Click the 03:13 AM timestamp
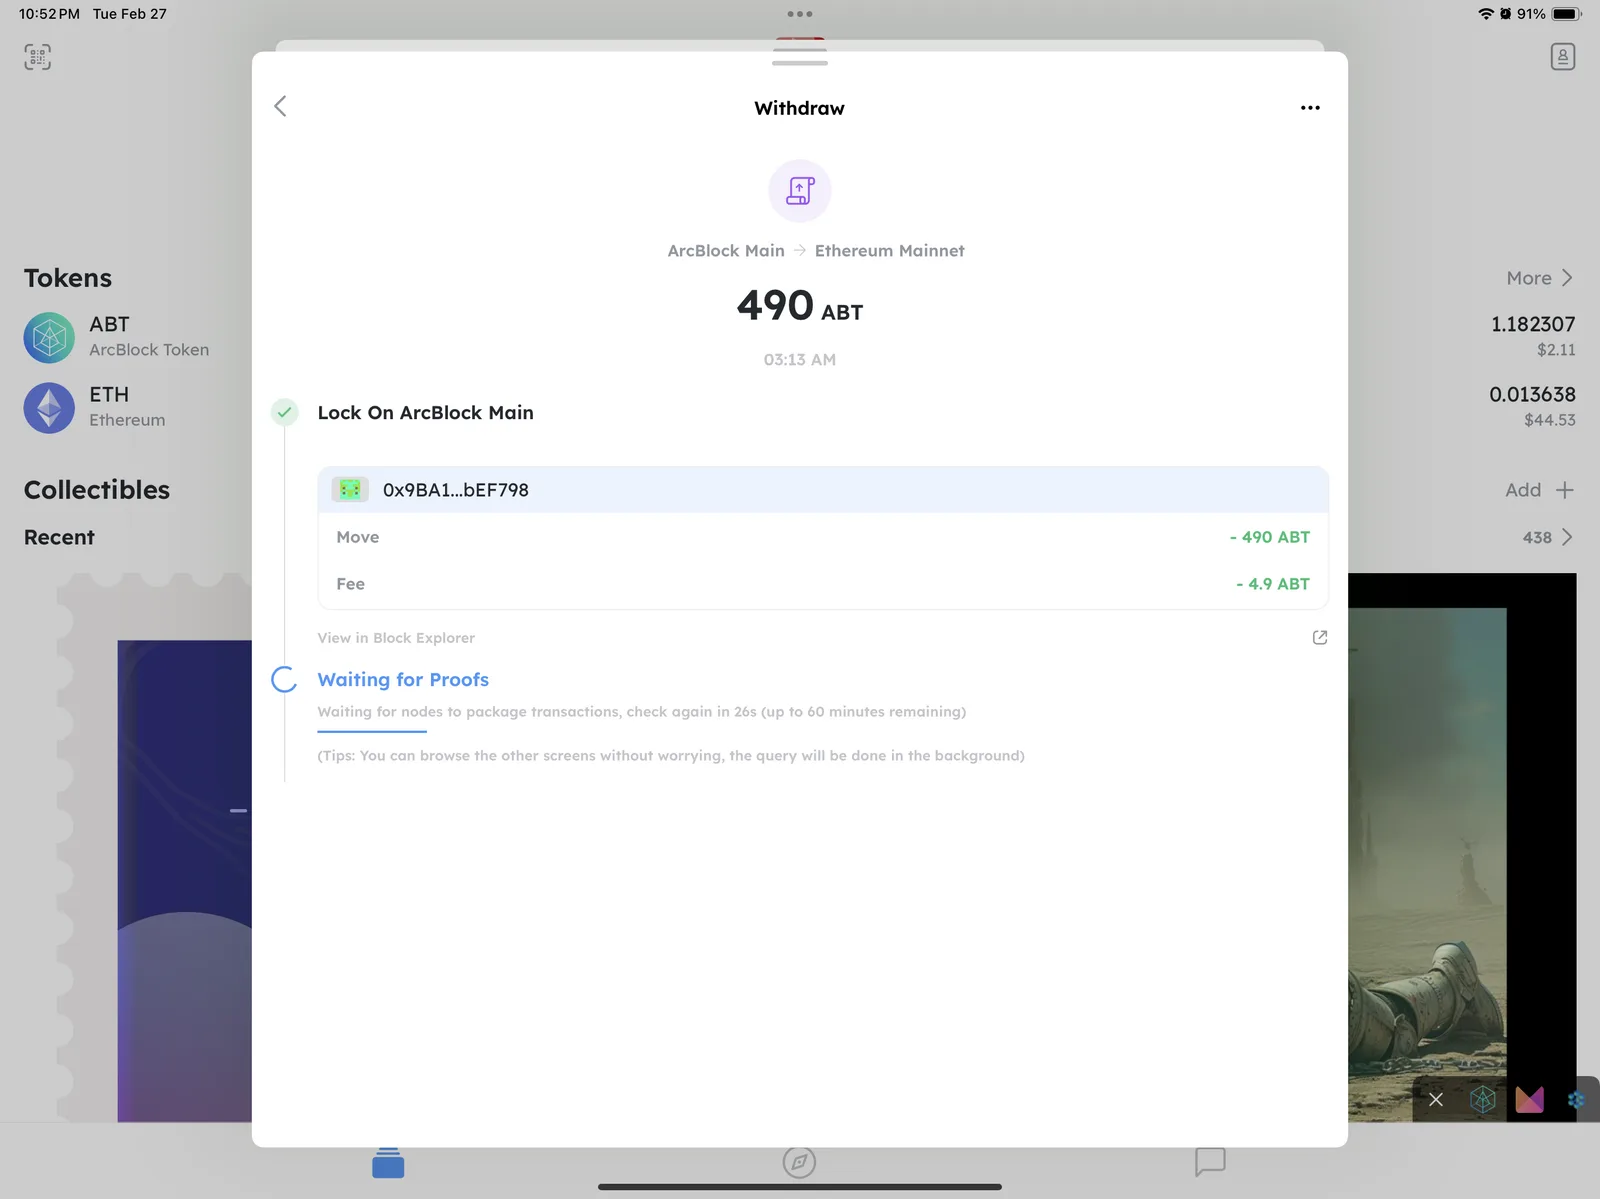 pyautogui.click(x=800, y=360)
